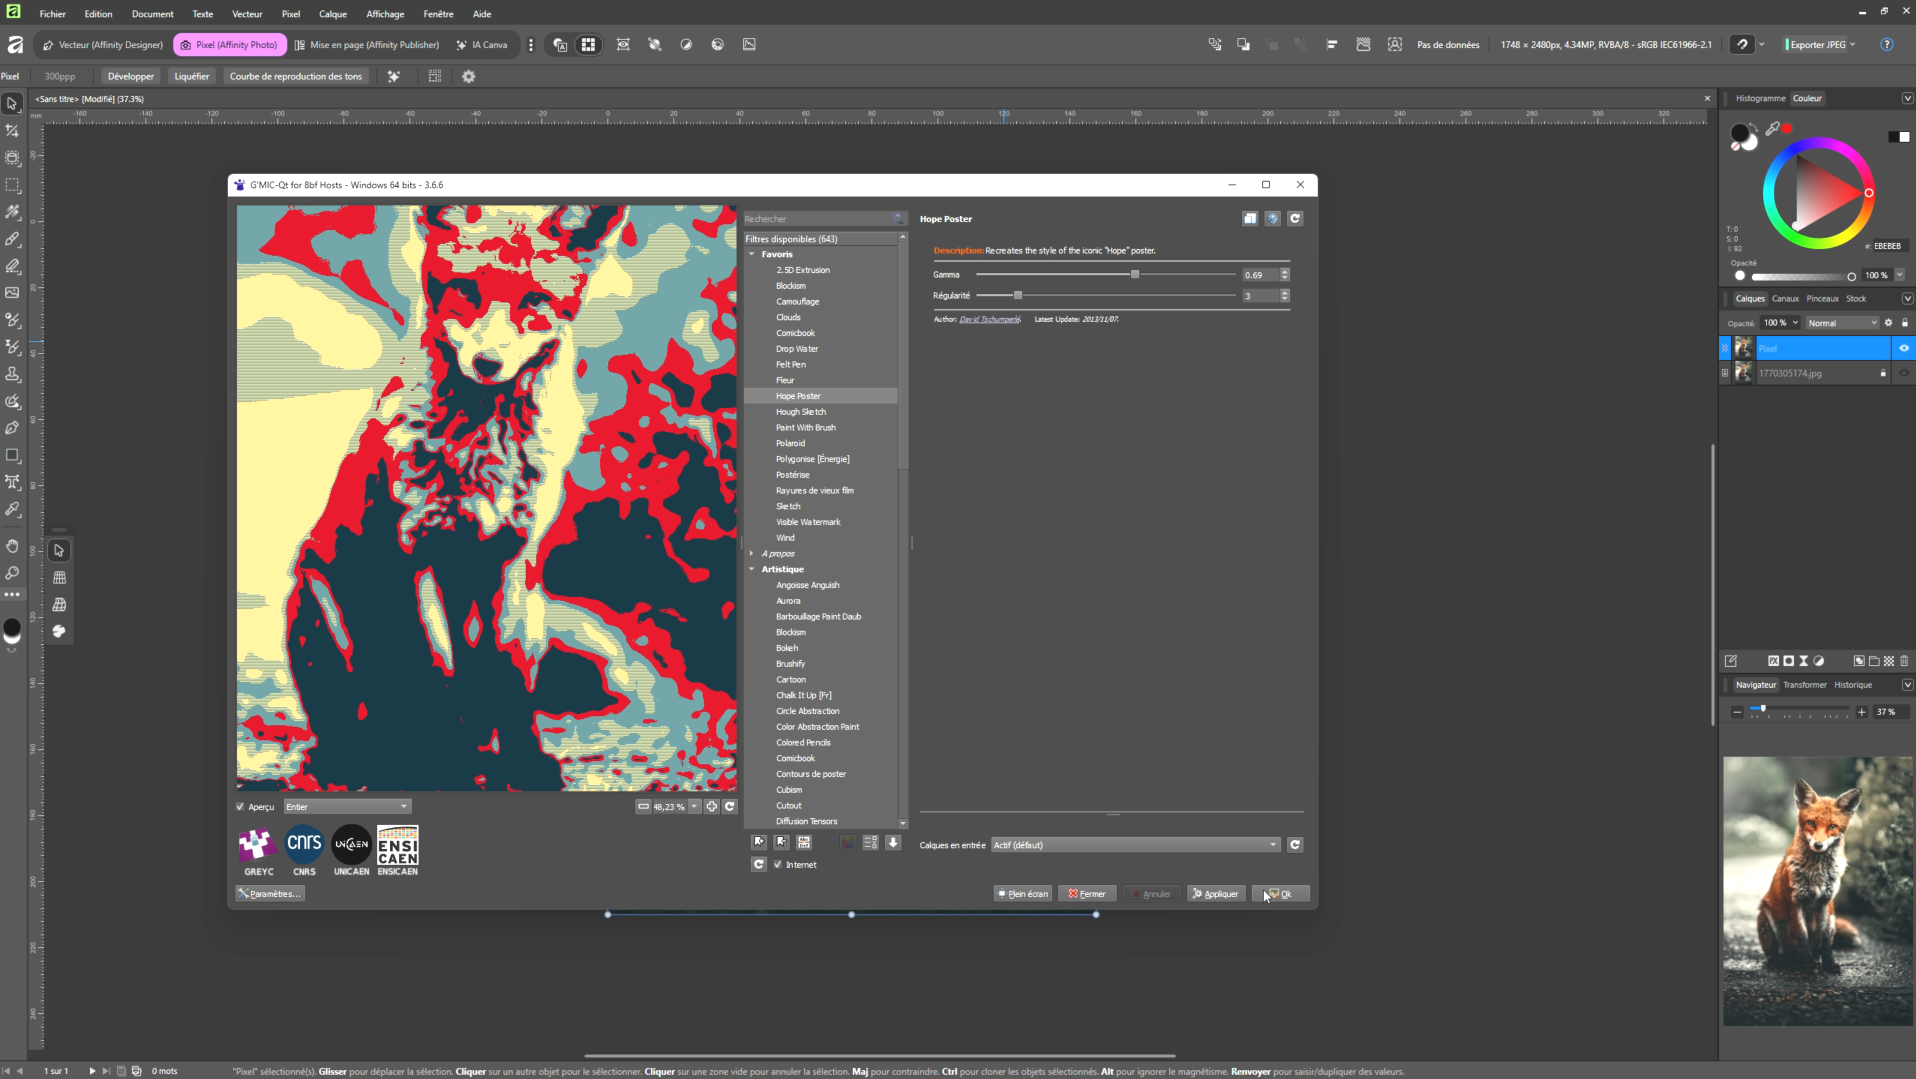Reset Hope Poster filter parameters icon

click(x=1295, y=219)
